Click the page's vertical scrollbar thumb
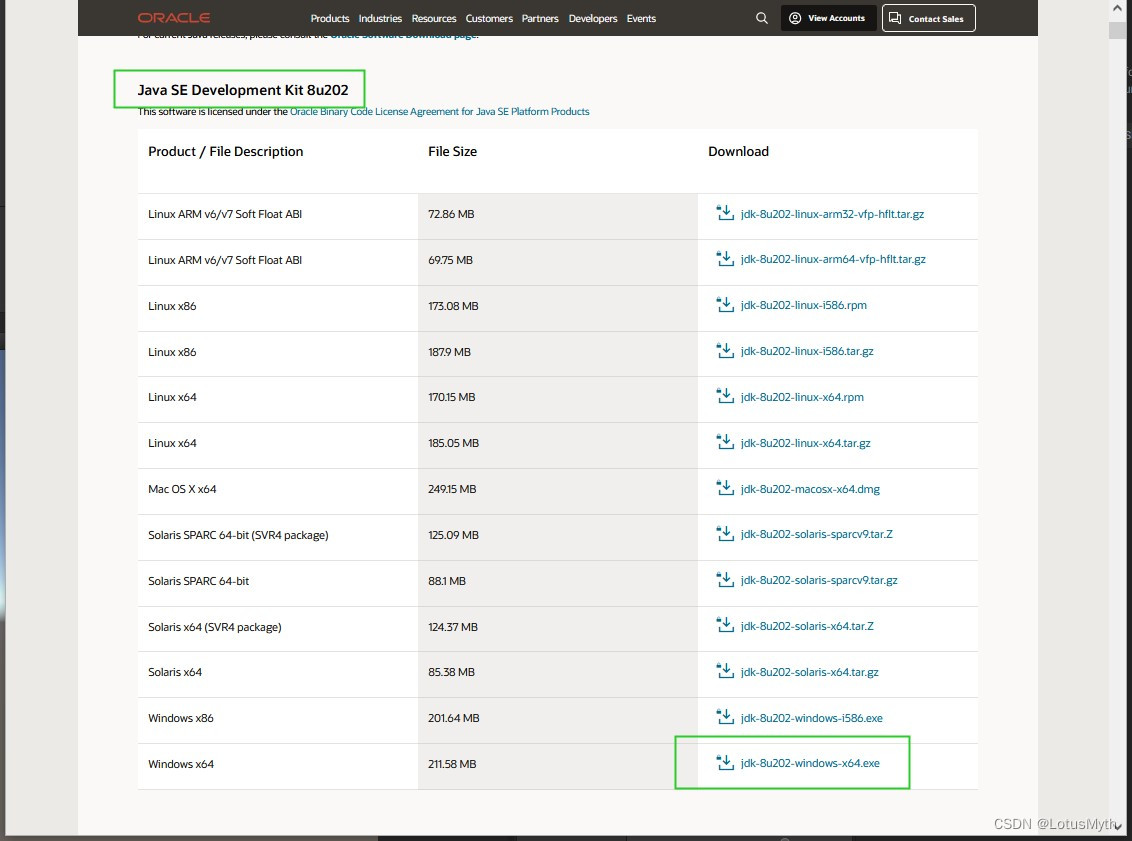Screen dimensions: 1132x841 pos(1118,30)
